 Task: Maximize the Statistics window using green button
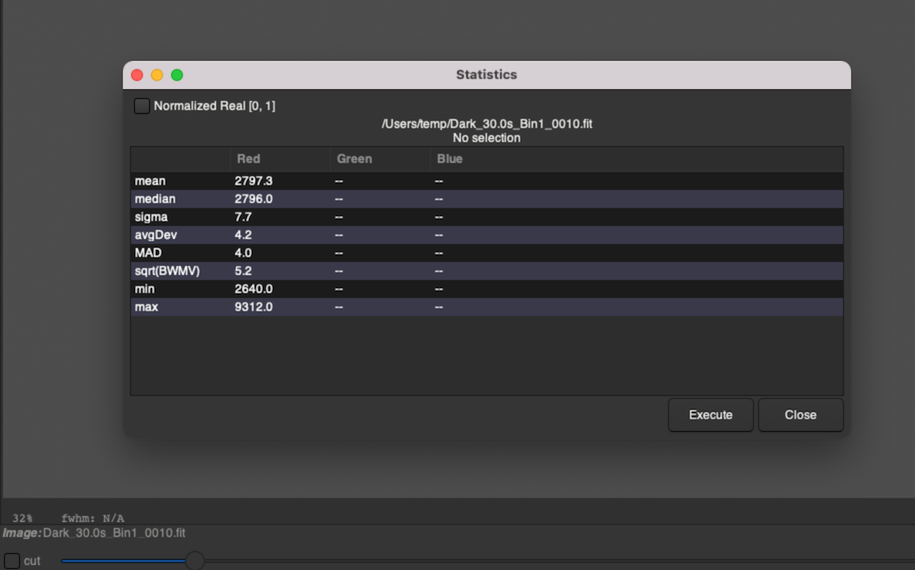177,75
